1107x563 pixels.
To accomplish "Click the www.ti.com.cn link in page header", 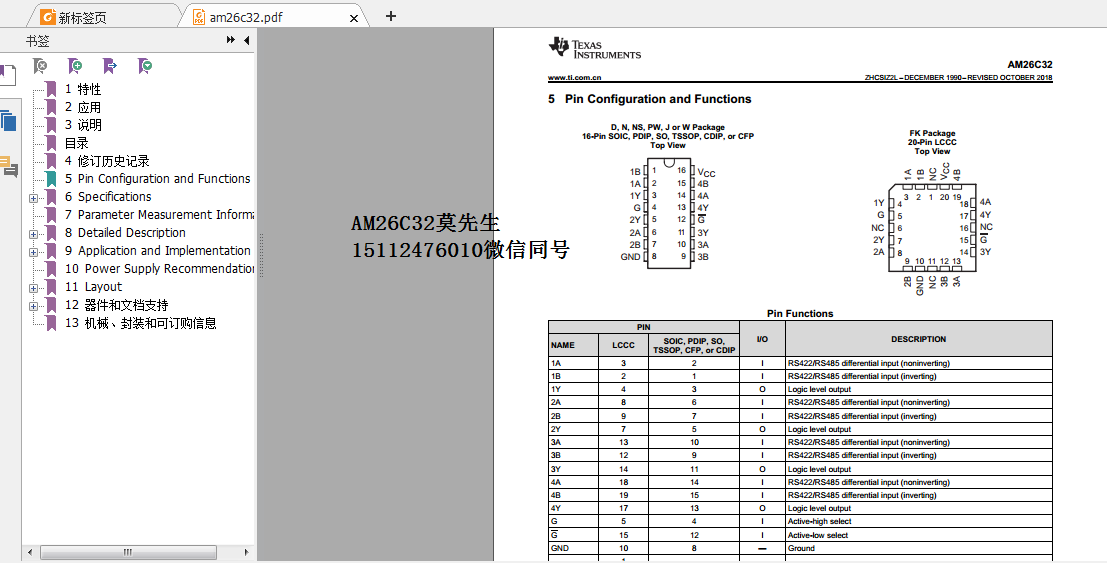I will tap(575, 77).
